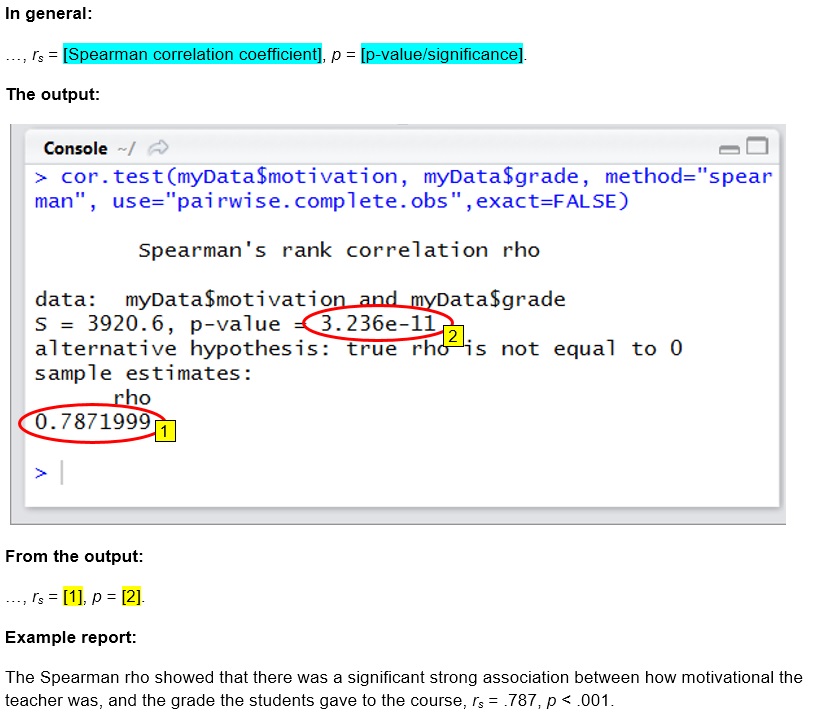814x724 pixels.
Task: Select the yellow marker labeled 2
Action: (454, 337)
